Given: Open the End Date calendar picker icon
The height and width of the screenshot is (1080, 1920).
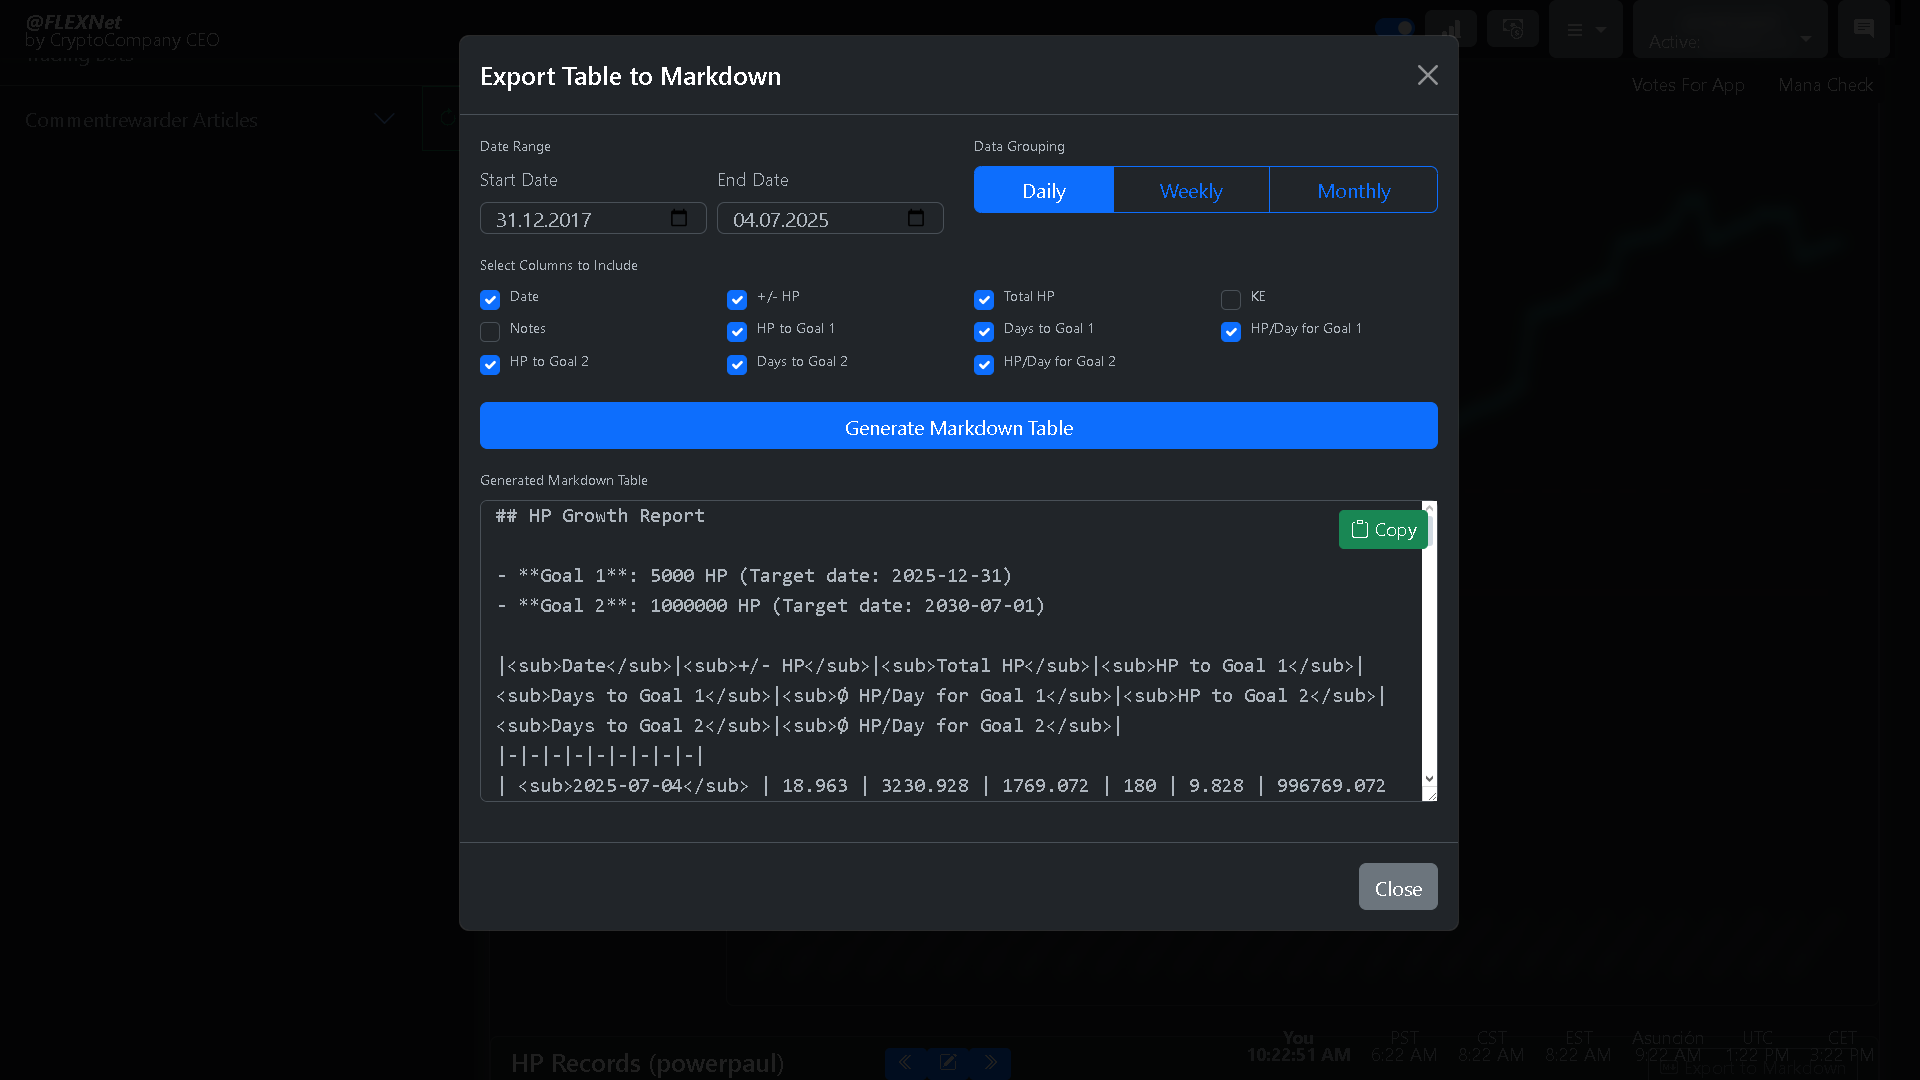Looking at the screenshot, I should coord(916,218).
